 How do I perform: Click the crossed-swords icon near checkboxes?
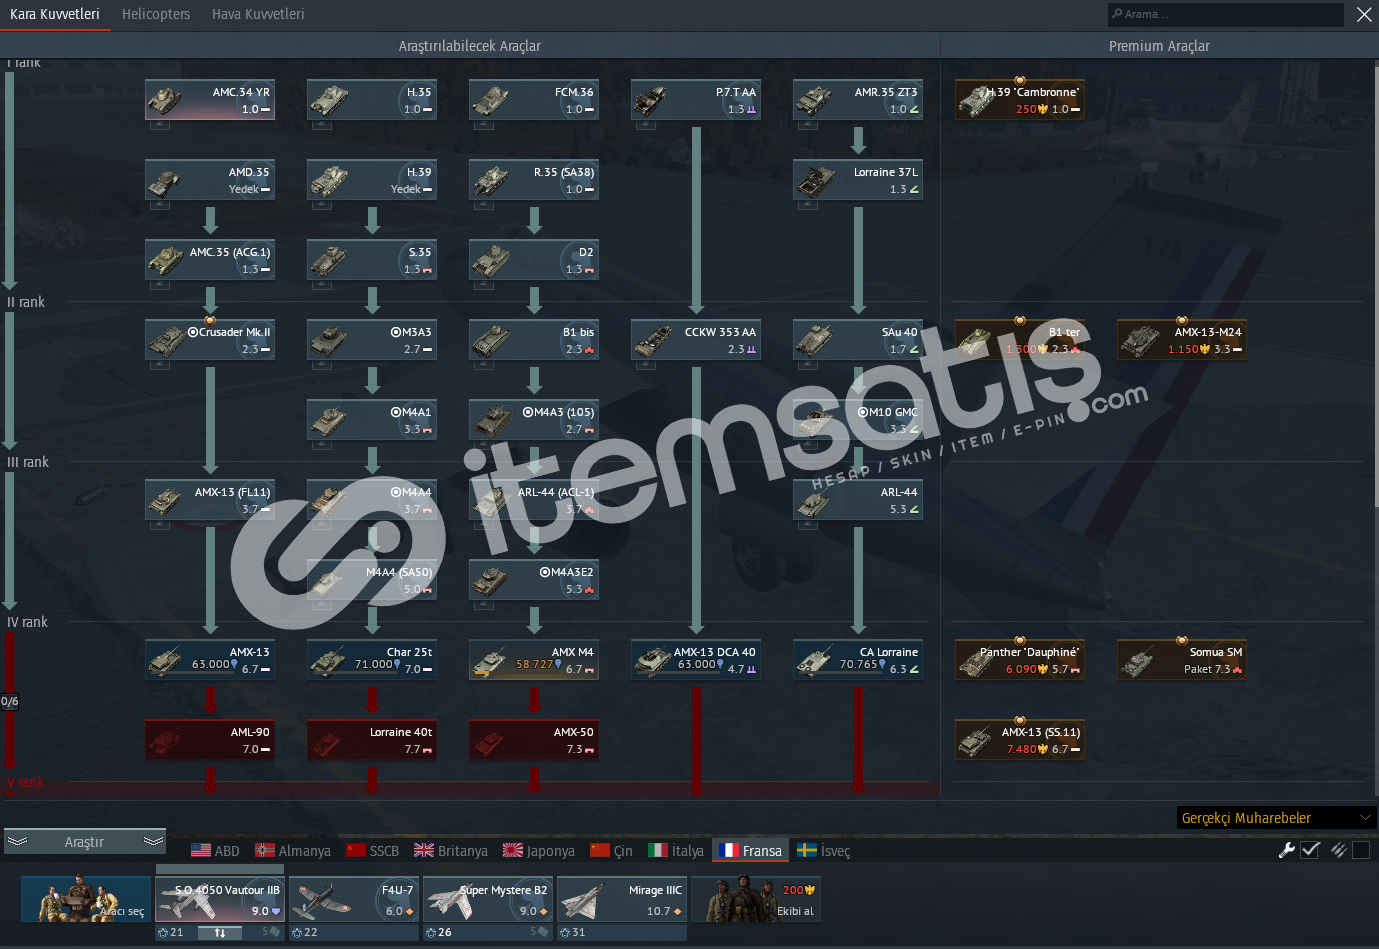(x=1338, y=850)
